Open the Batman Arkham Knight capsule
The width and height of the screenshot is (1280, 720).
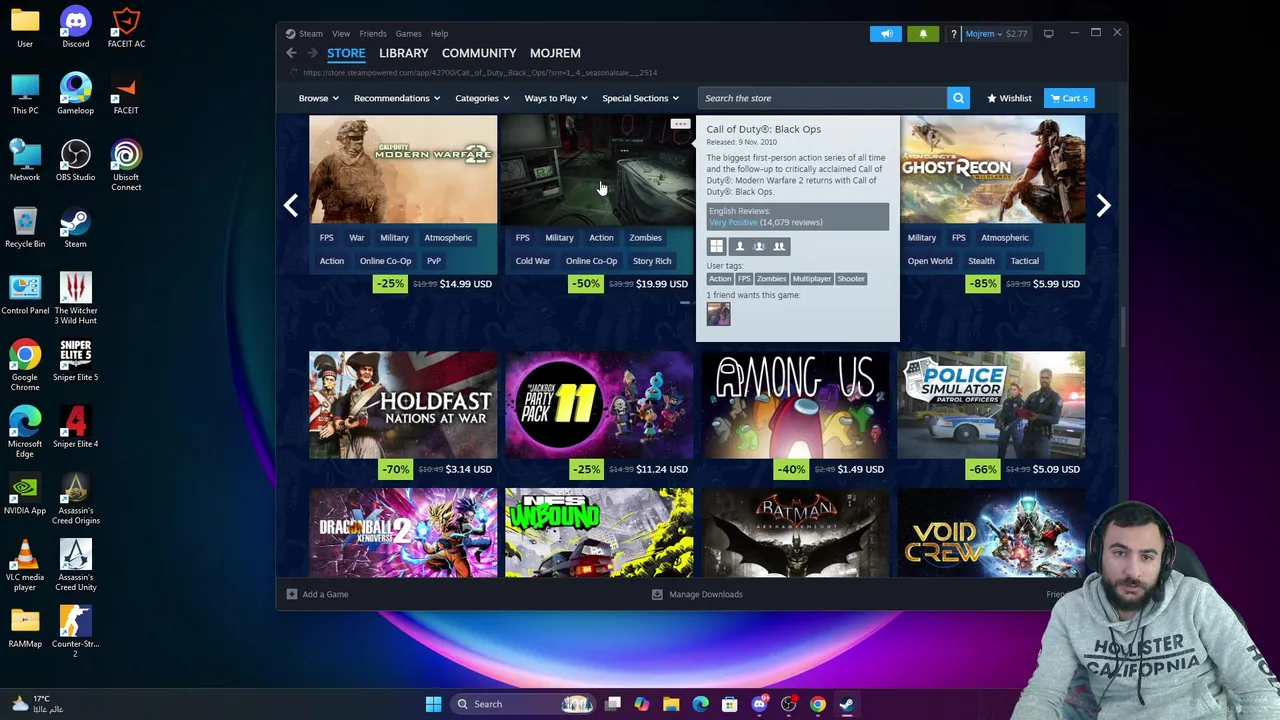tap(795, 533)
